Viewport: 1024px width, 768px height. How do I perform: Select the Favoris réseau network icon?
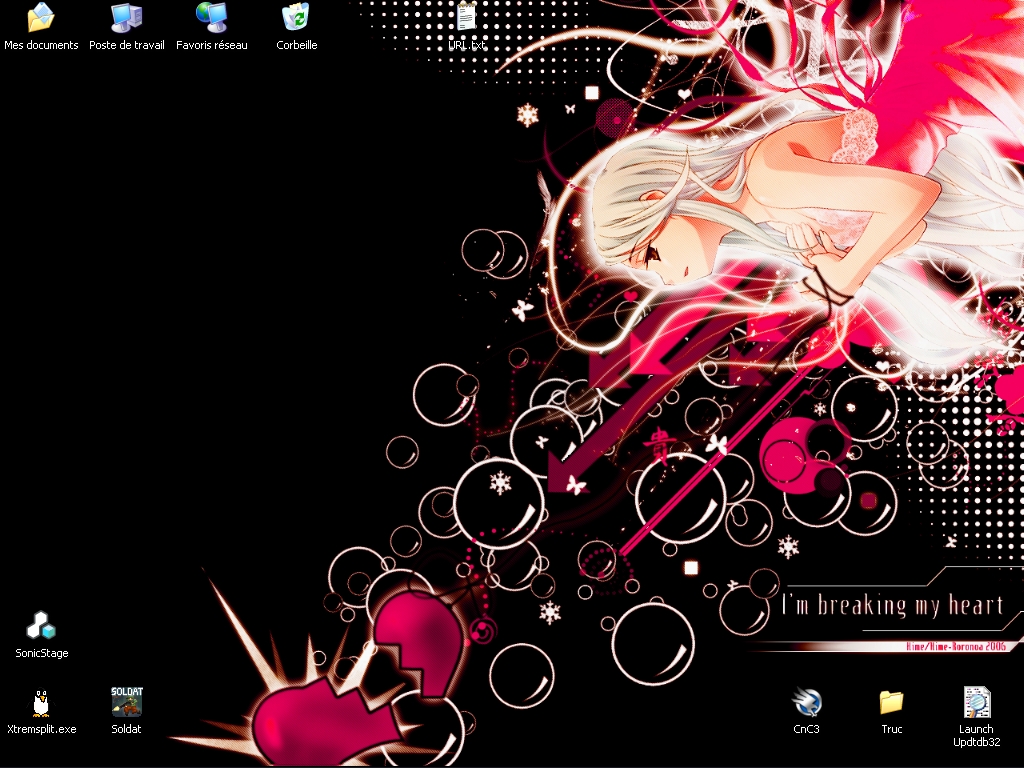(212, 18)
